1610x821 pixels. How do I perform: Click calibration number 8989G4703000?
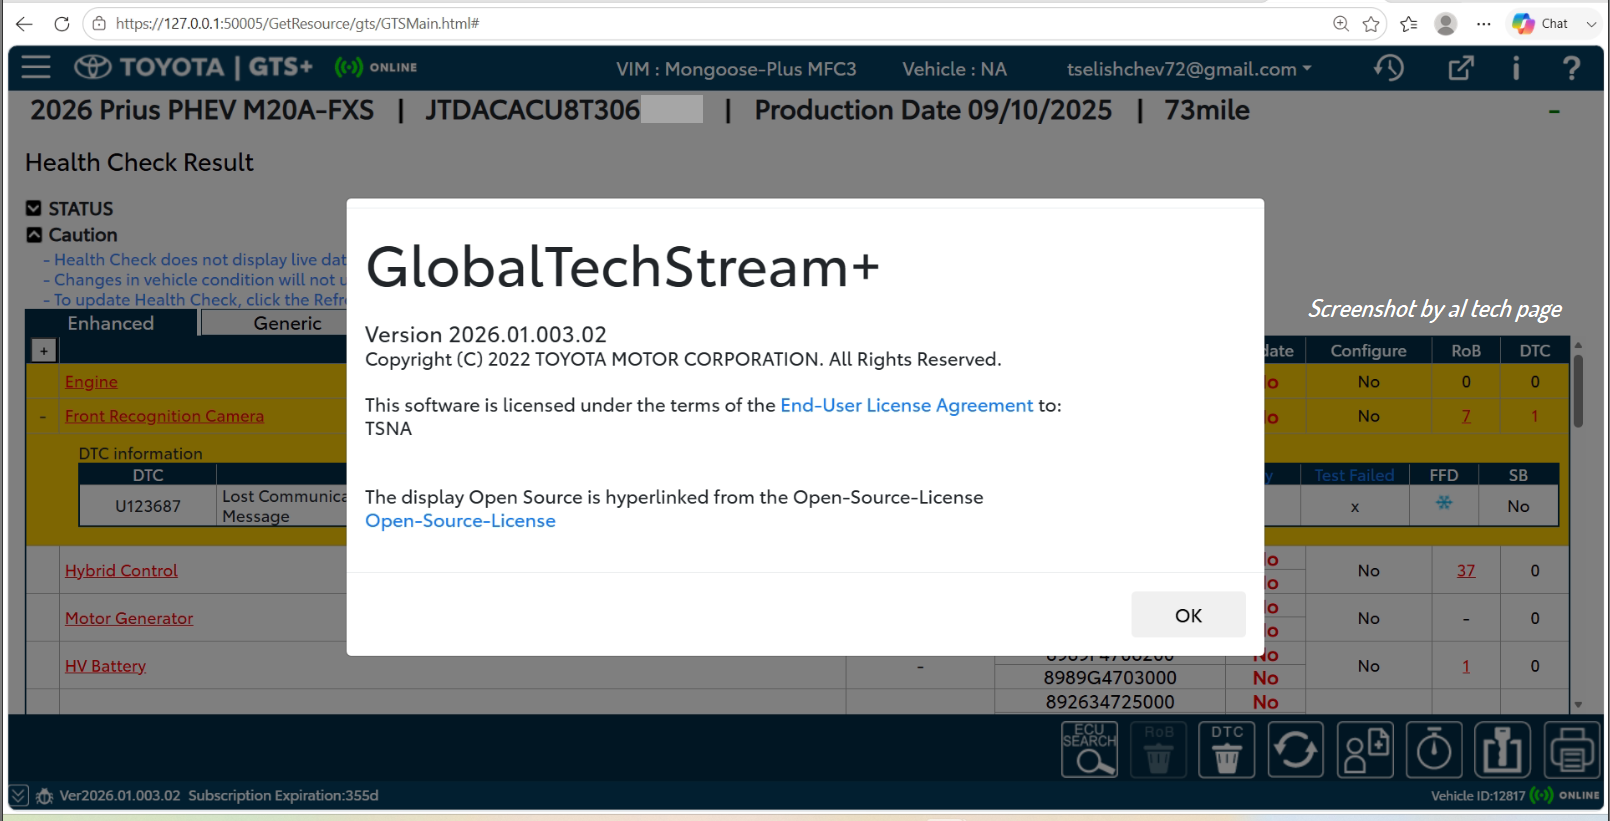(x=1110, y=678)
